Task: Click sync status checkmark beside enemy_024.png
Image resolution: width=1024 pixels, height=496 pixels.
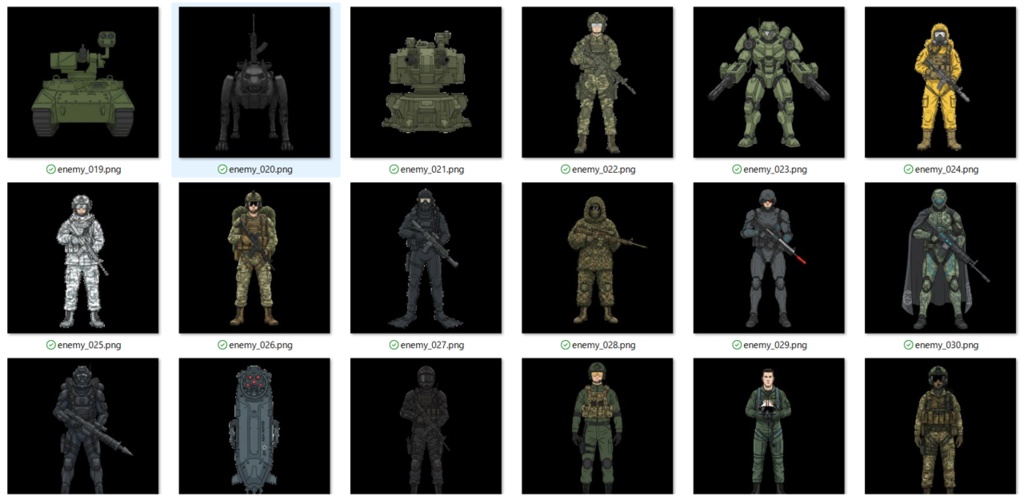Action: tap(908, 170)
